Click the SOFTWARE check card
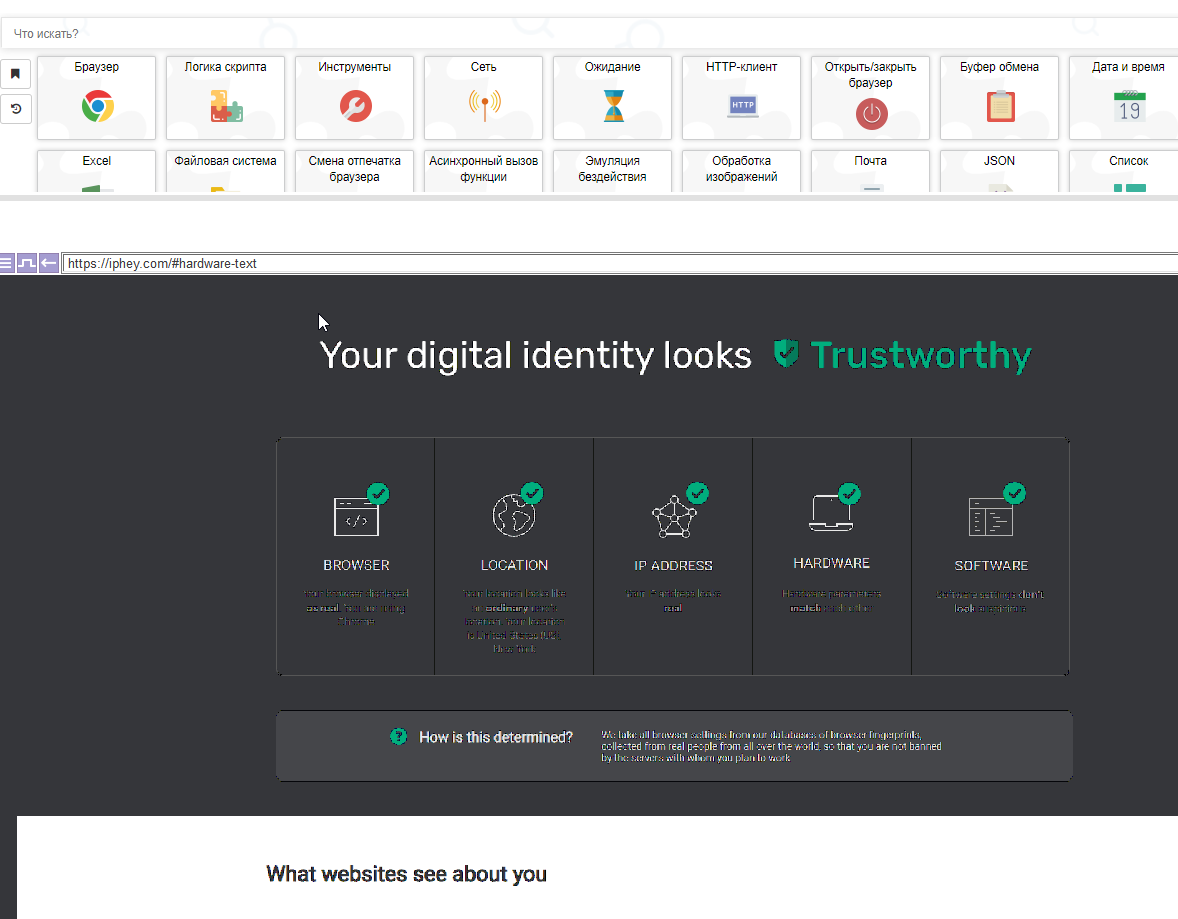The width and height of the screenshot is (1178, 919). pyautogui.click(x=990, y=556)
